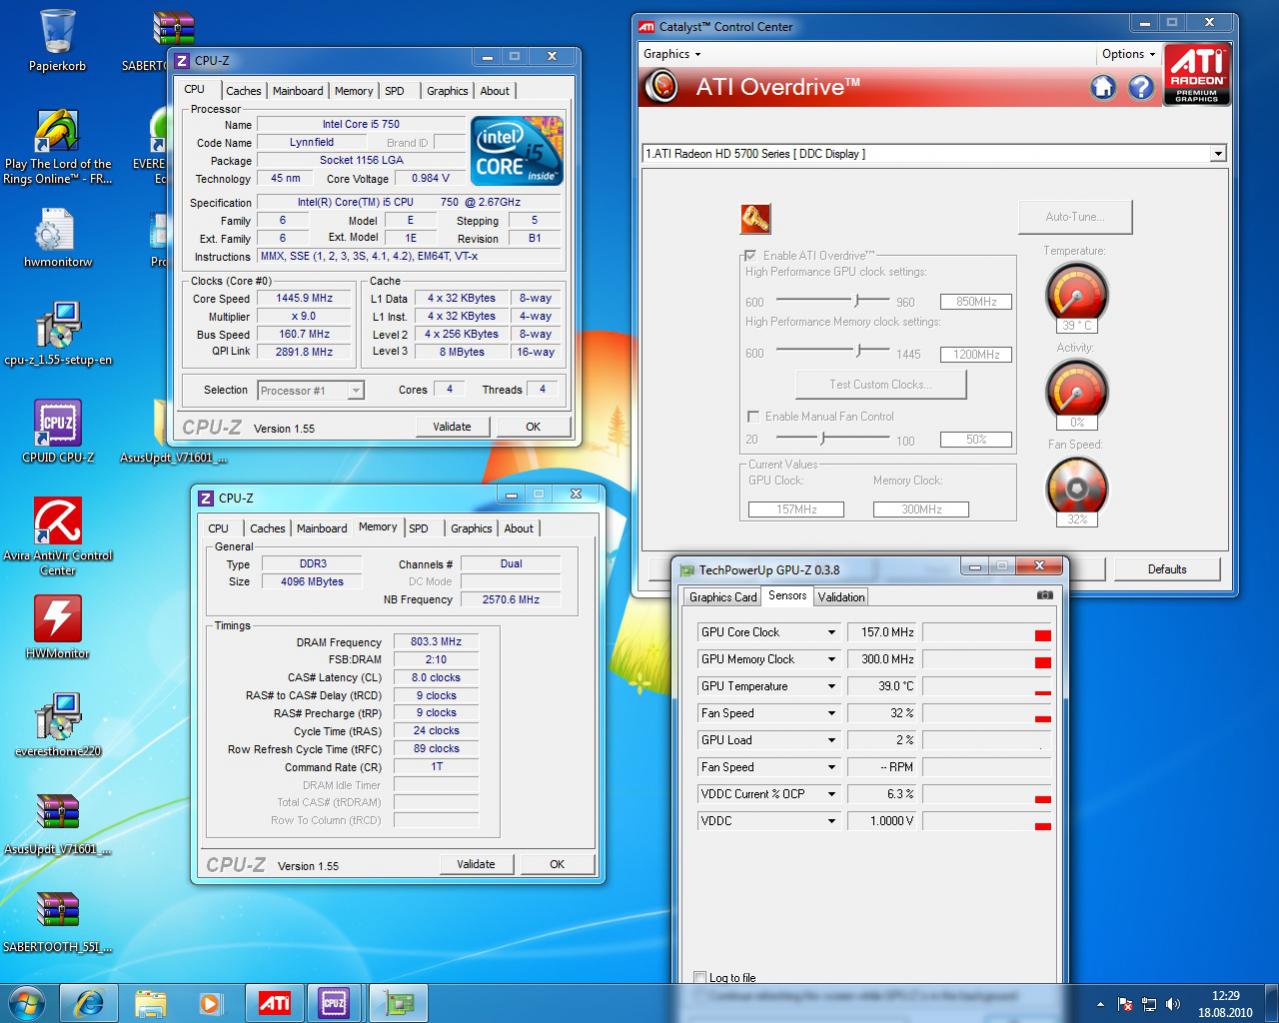Click the 1200MHz memory clock value field
The image size is (1279, 1023).
[976, 355]
